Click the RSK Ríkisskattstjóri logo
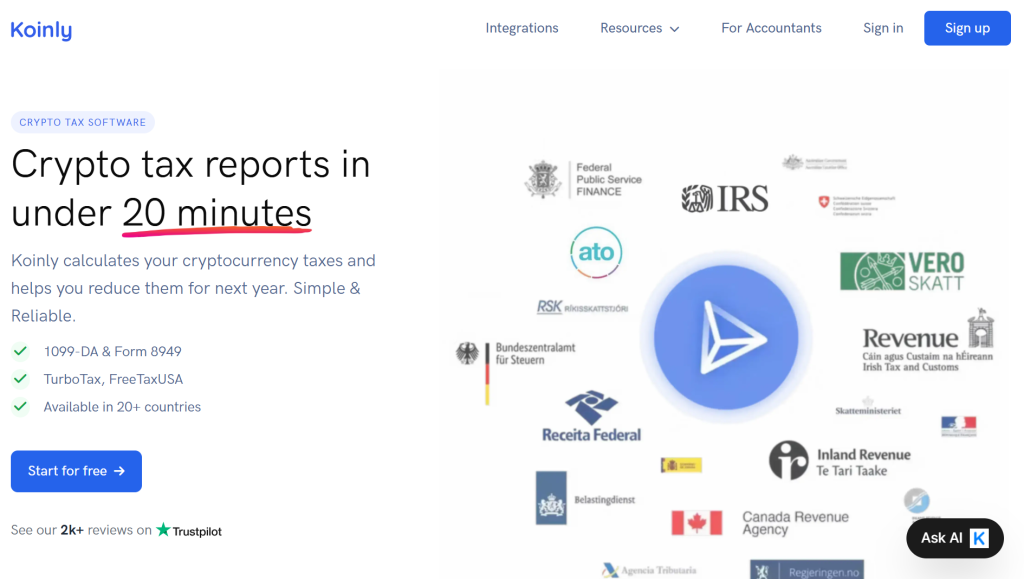 pyautogui.click(x=582, y=307)
